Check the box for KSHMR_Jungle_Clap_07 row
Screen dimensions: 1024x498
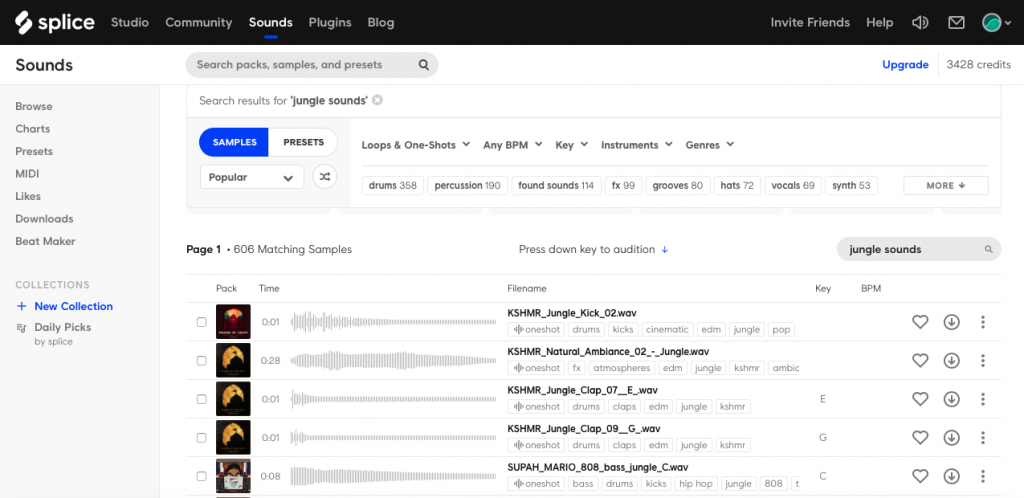[202, 399]
